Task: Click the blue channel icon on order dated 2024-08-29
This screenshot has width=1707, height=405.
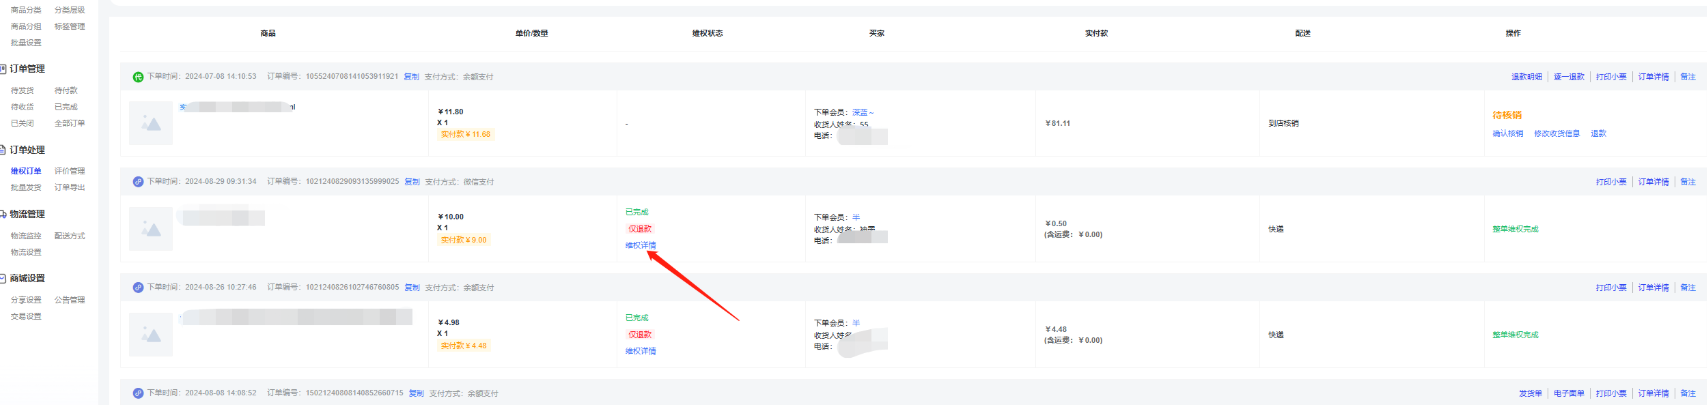Action: [x=138, y=182]
